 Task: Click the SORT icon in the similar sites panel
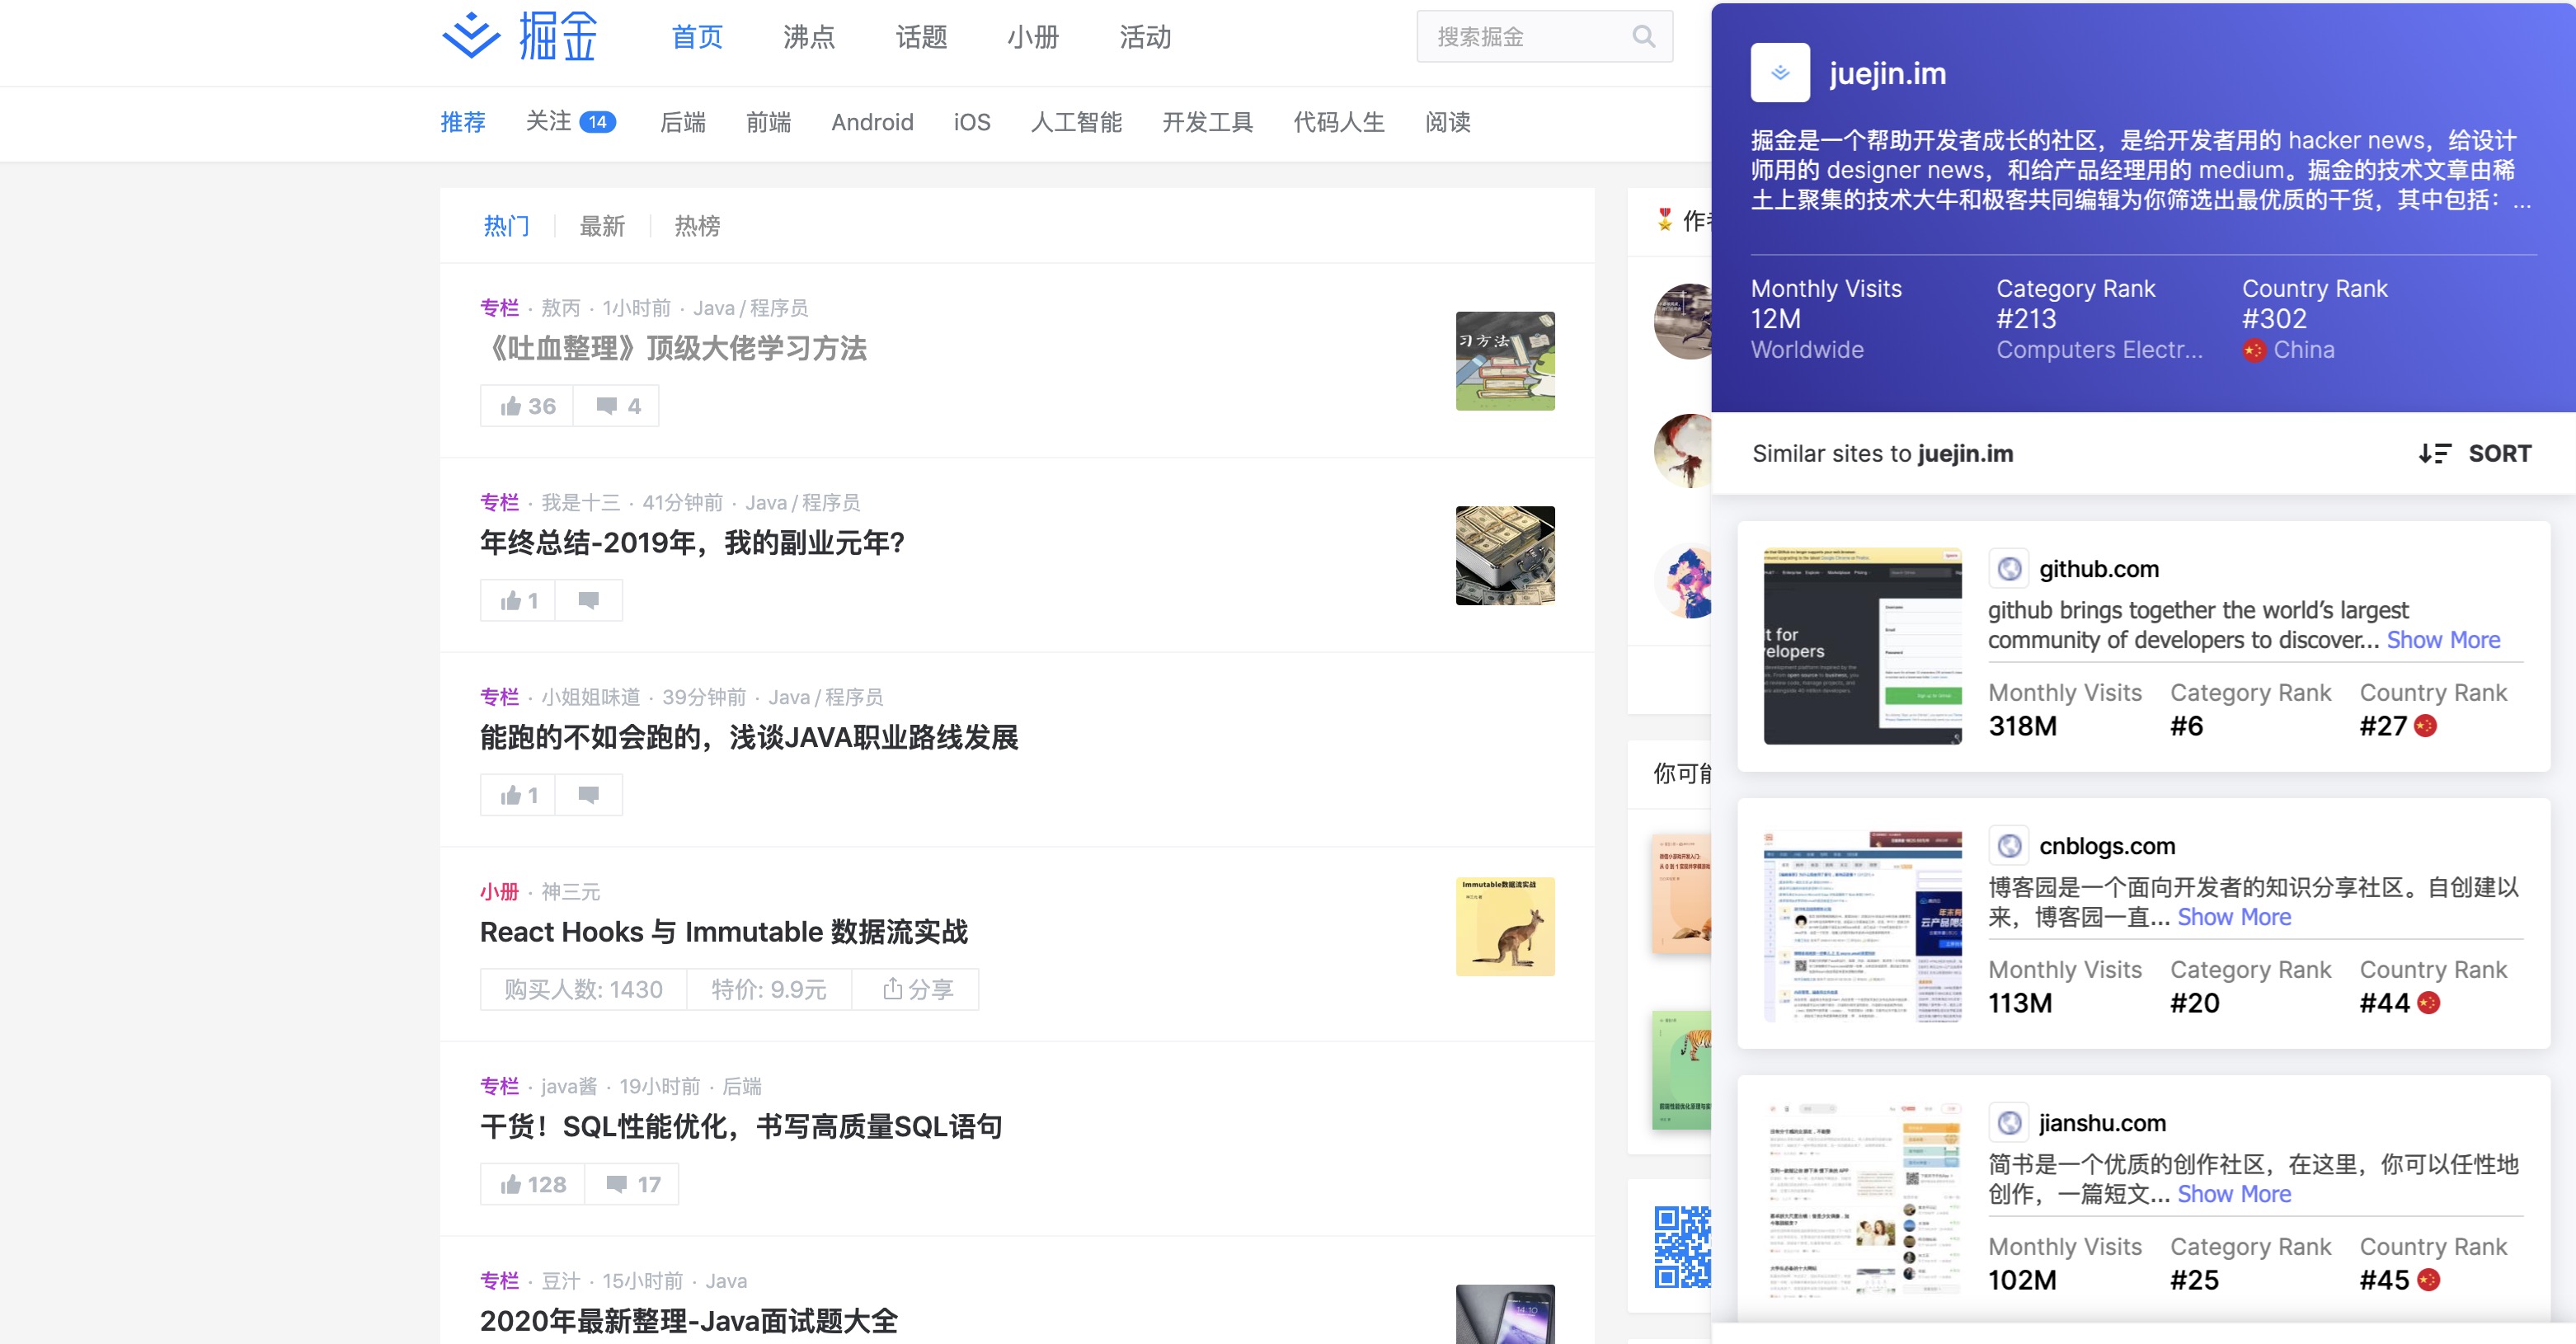tap(2435, 453)
